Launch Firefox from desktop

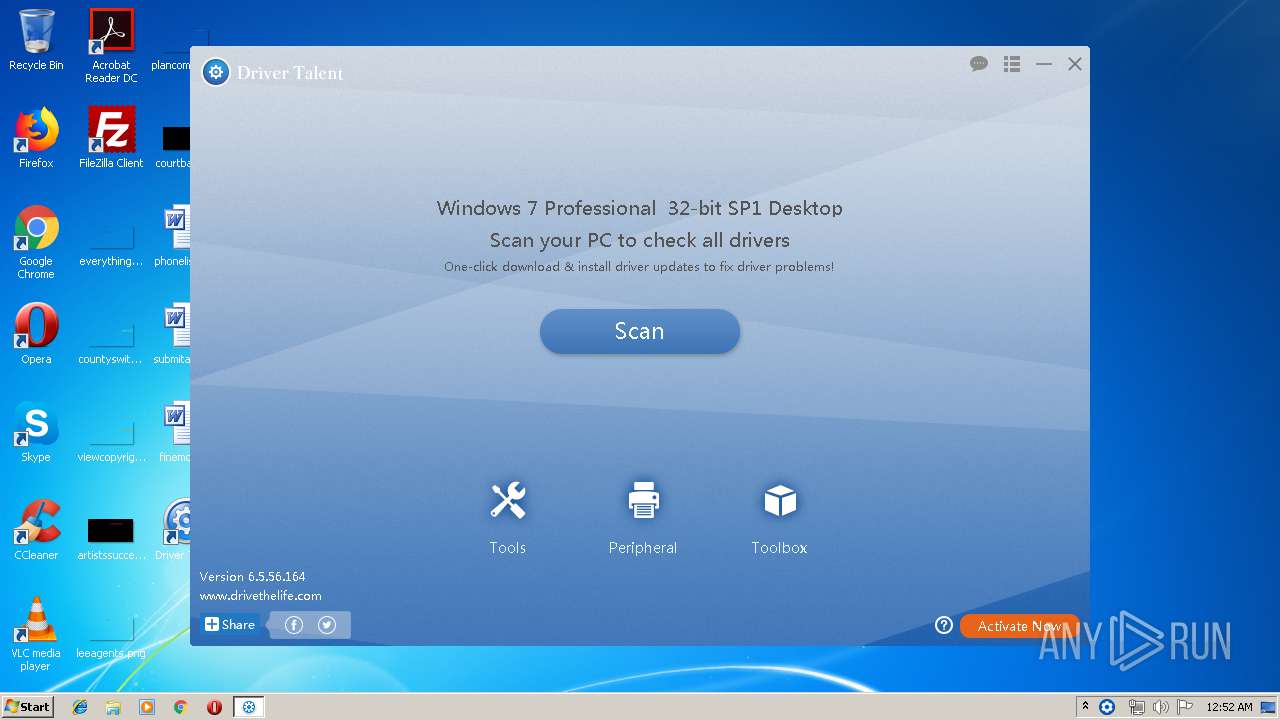point(36,138)
